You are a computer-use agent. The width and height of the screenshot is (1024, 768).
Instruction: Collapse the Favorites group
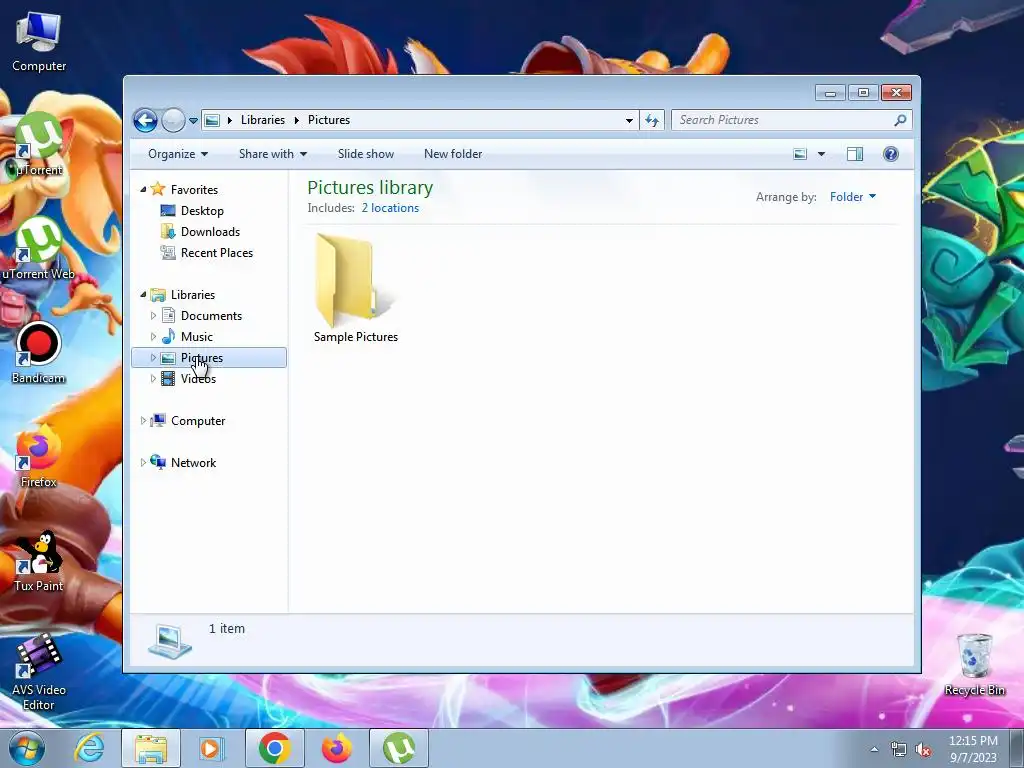coord(143,189)
